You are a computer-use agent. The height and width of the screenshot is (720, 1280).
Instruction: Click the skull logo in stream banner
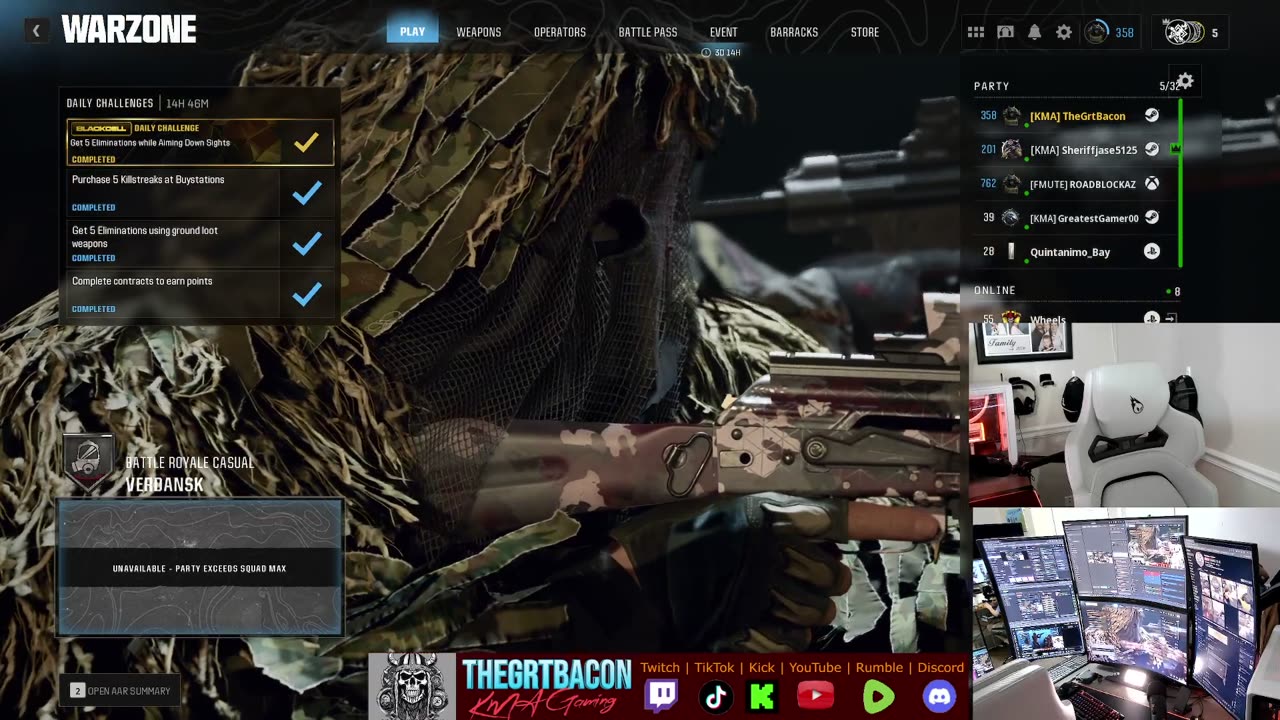[x=412, y=687]
